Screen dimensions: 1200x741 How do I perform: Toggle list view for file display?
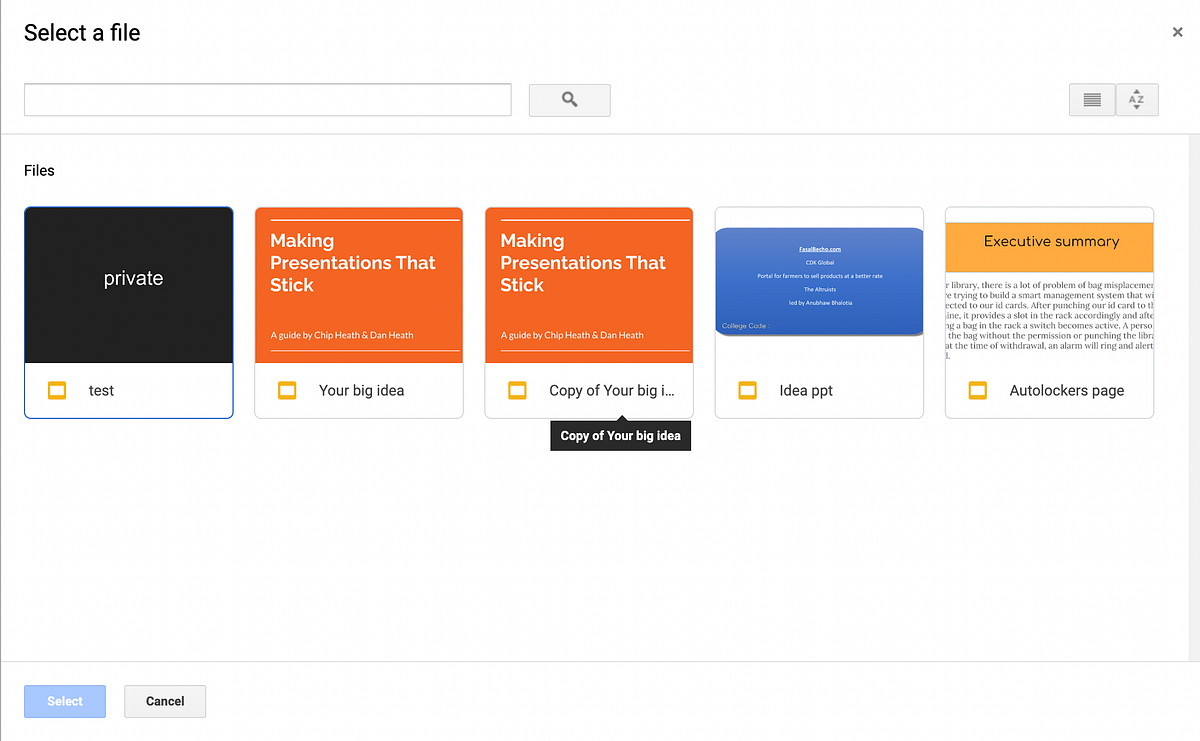(1091, 100)
